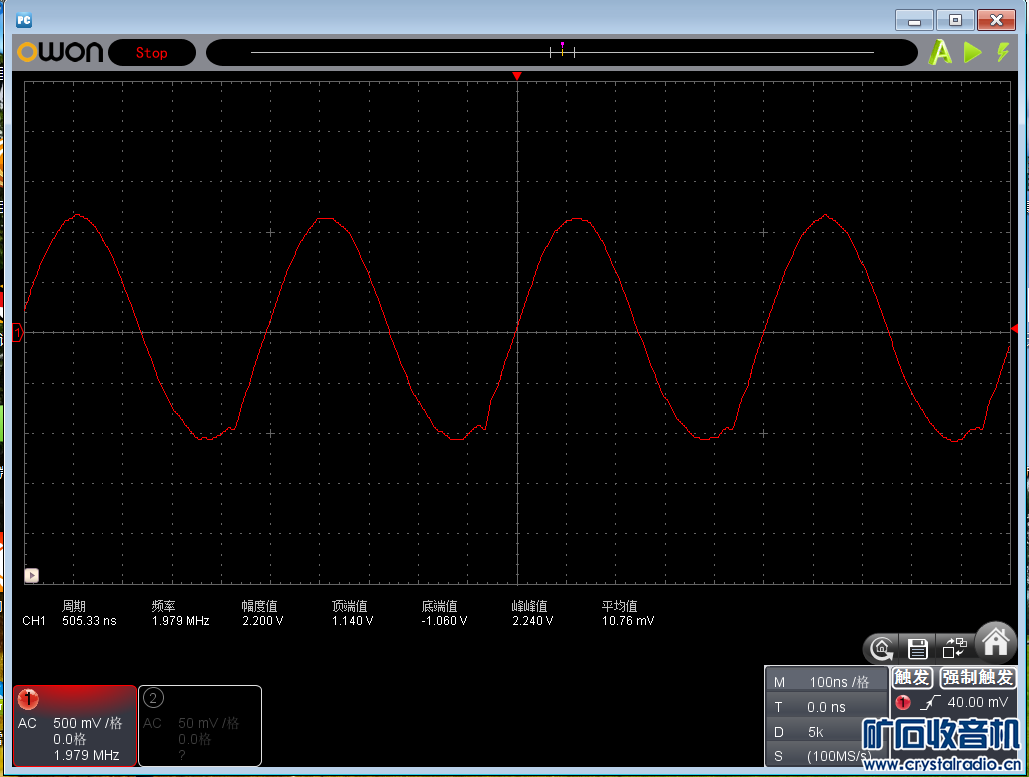Viewport: 1029px width, 777px height.
Task: Click the green lightning single-trigger icon
Action: tap(1003, 53)
